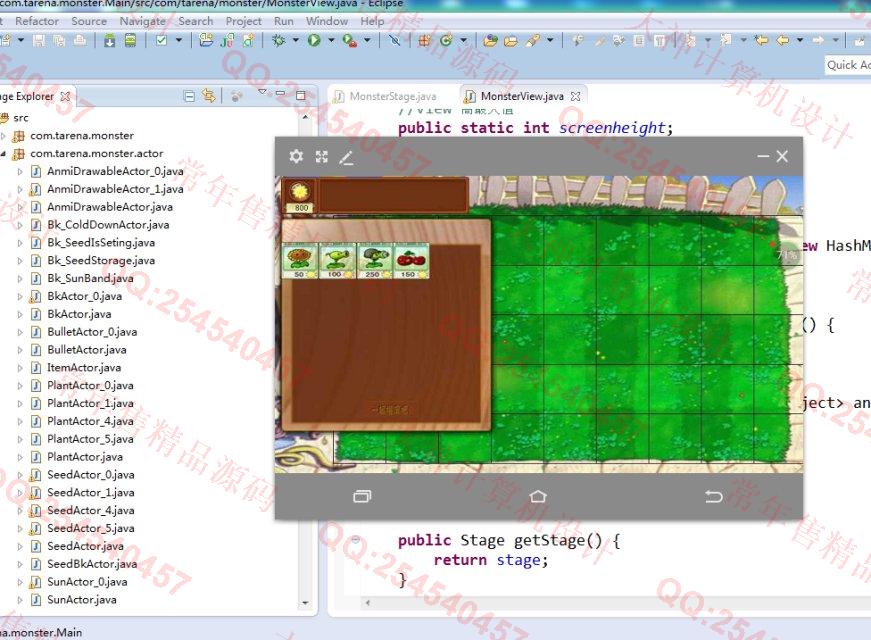The height and width of the screenshot is (640, 871).
Task: Click the emulator settings gear icon
Action: click(296, 157)
